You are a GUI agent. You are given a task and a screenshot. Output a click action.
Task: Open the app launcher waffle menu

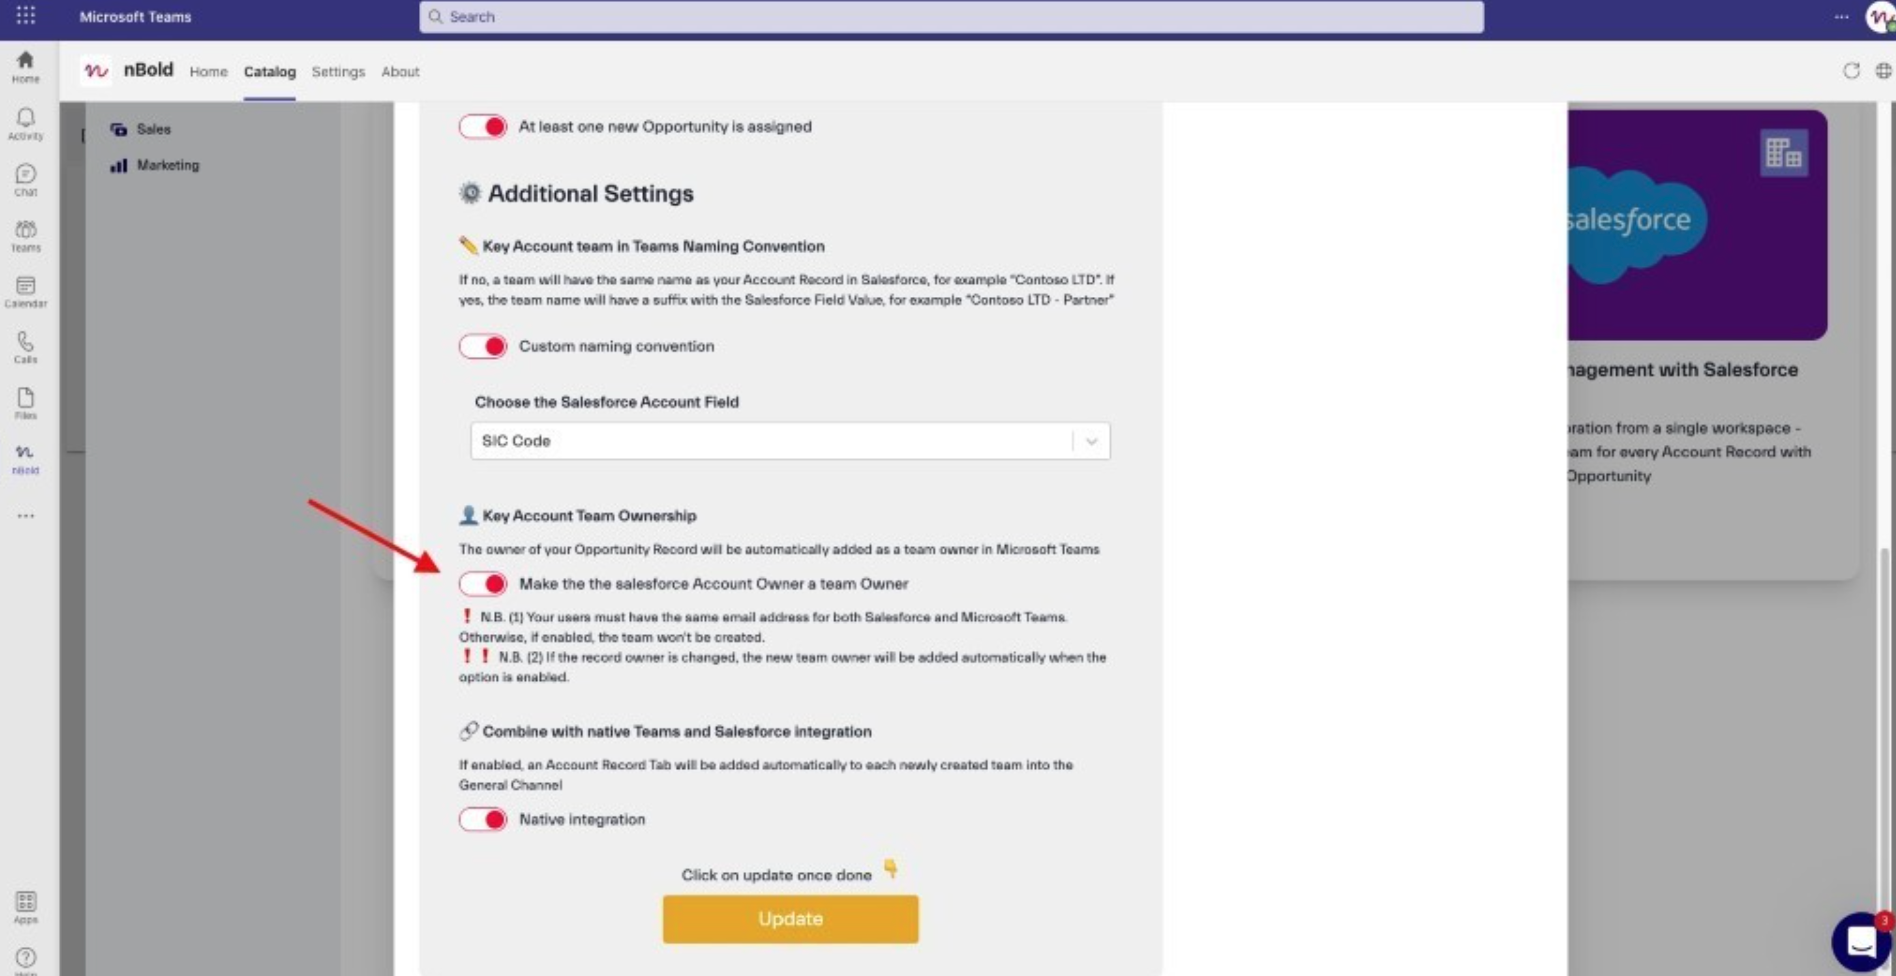(x=25, y=16)
